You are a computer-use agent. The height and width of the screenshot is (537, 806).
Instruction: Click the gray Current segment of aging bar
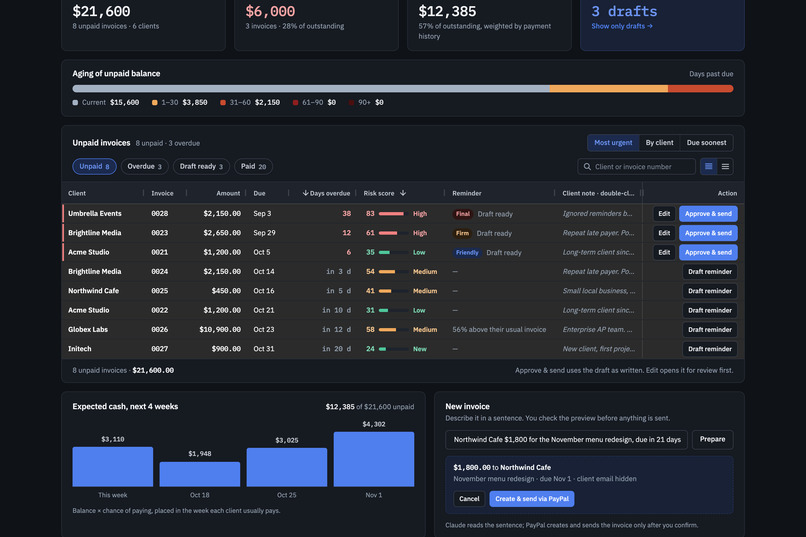(311, 88)
